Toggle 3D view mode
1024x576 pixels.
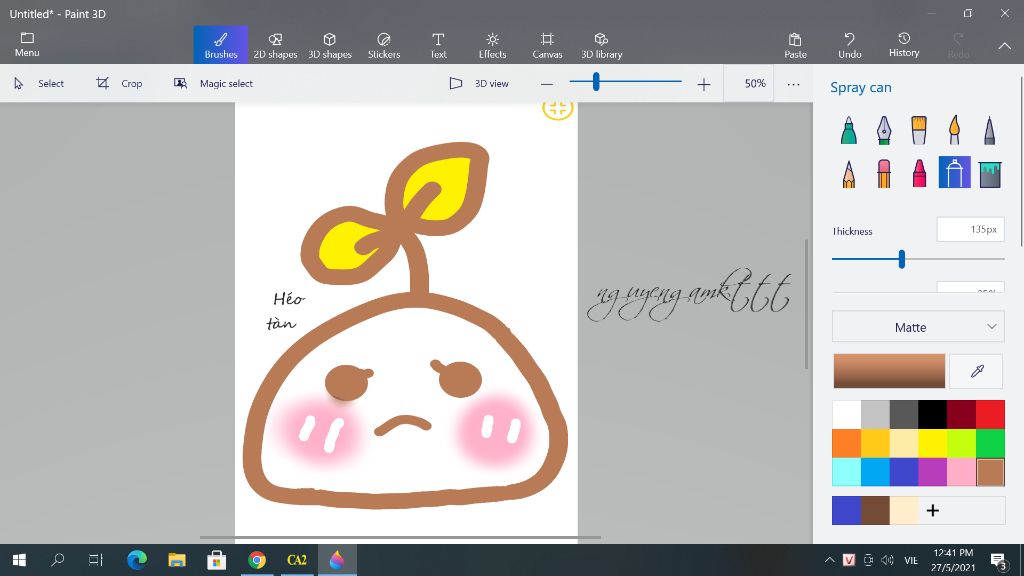click(x=479, y=84)
